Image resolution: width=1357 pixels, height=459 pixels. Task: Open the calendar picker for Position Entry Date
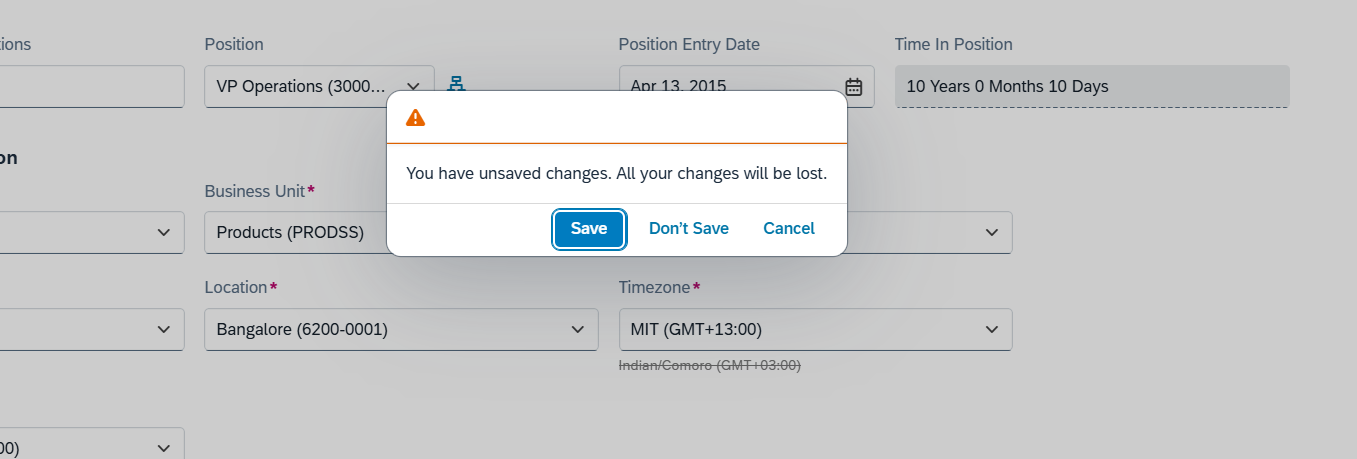pyautogui.click(x=854, y=86)
